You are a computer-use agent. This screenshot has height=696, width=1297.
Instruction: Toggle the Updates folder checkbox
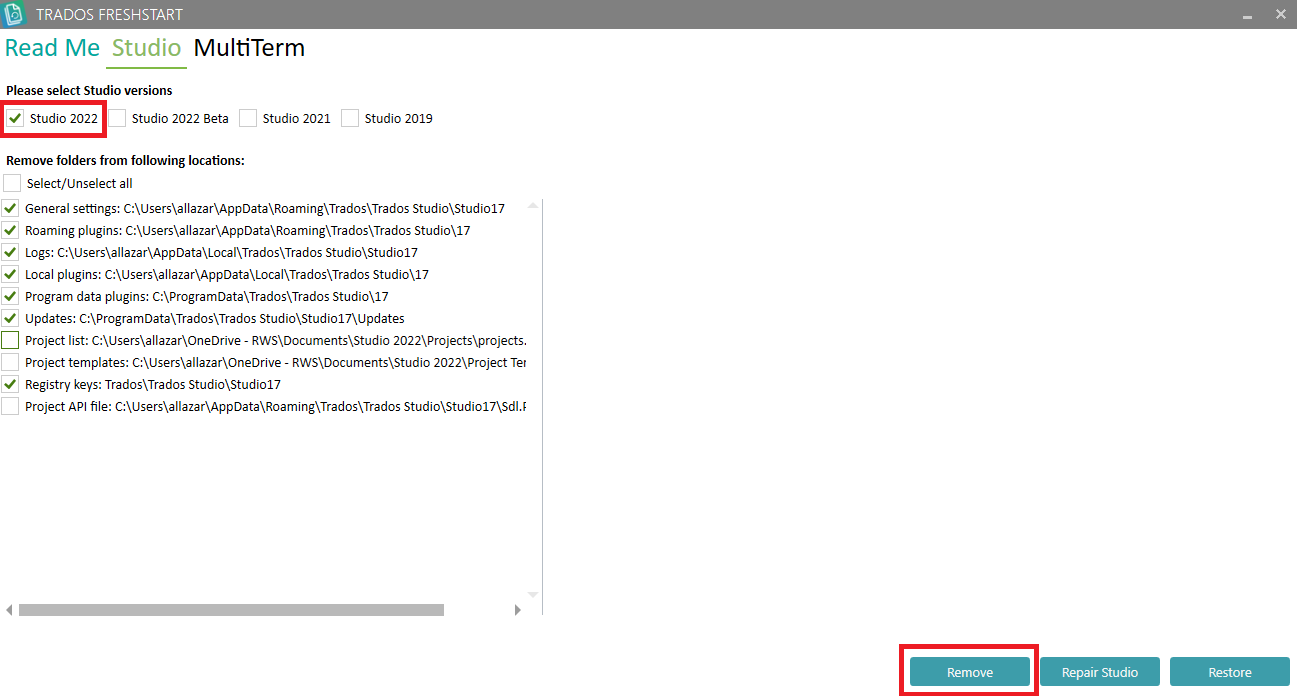[x=10, y=318]
